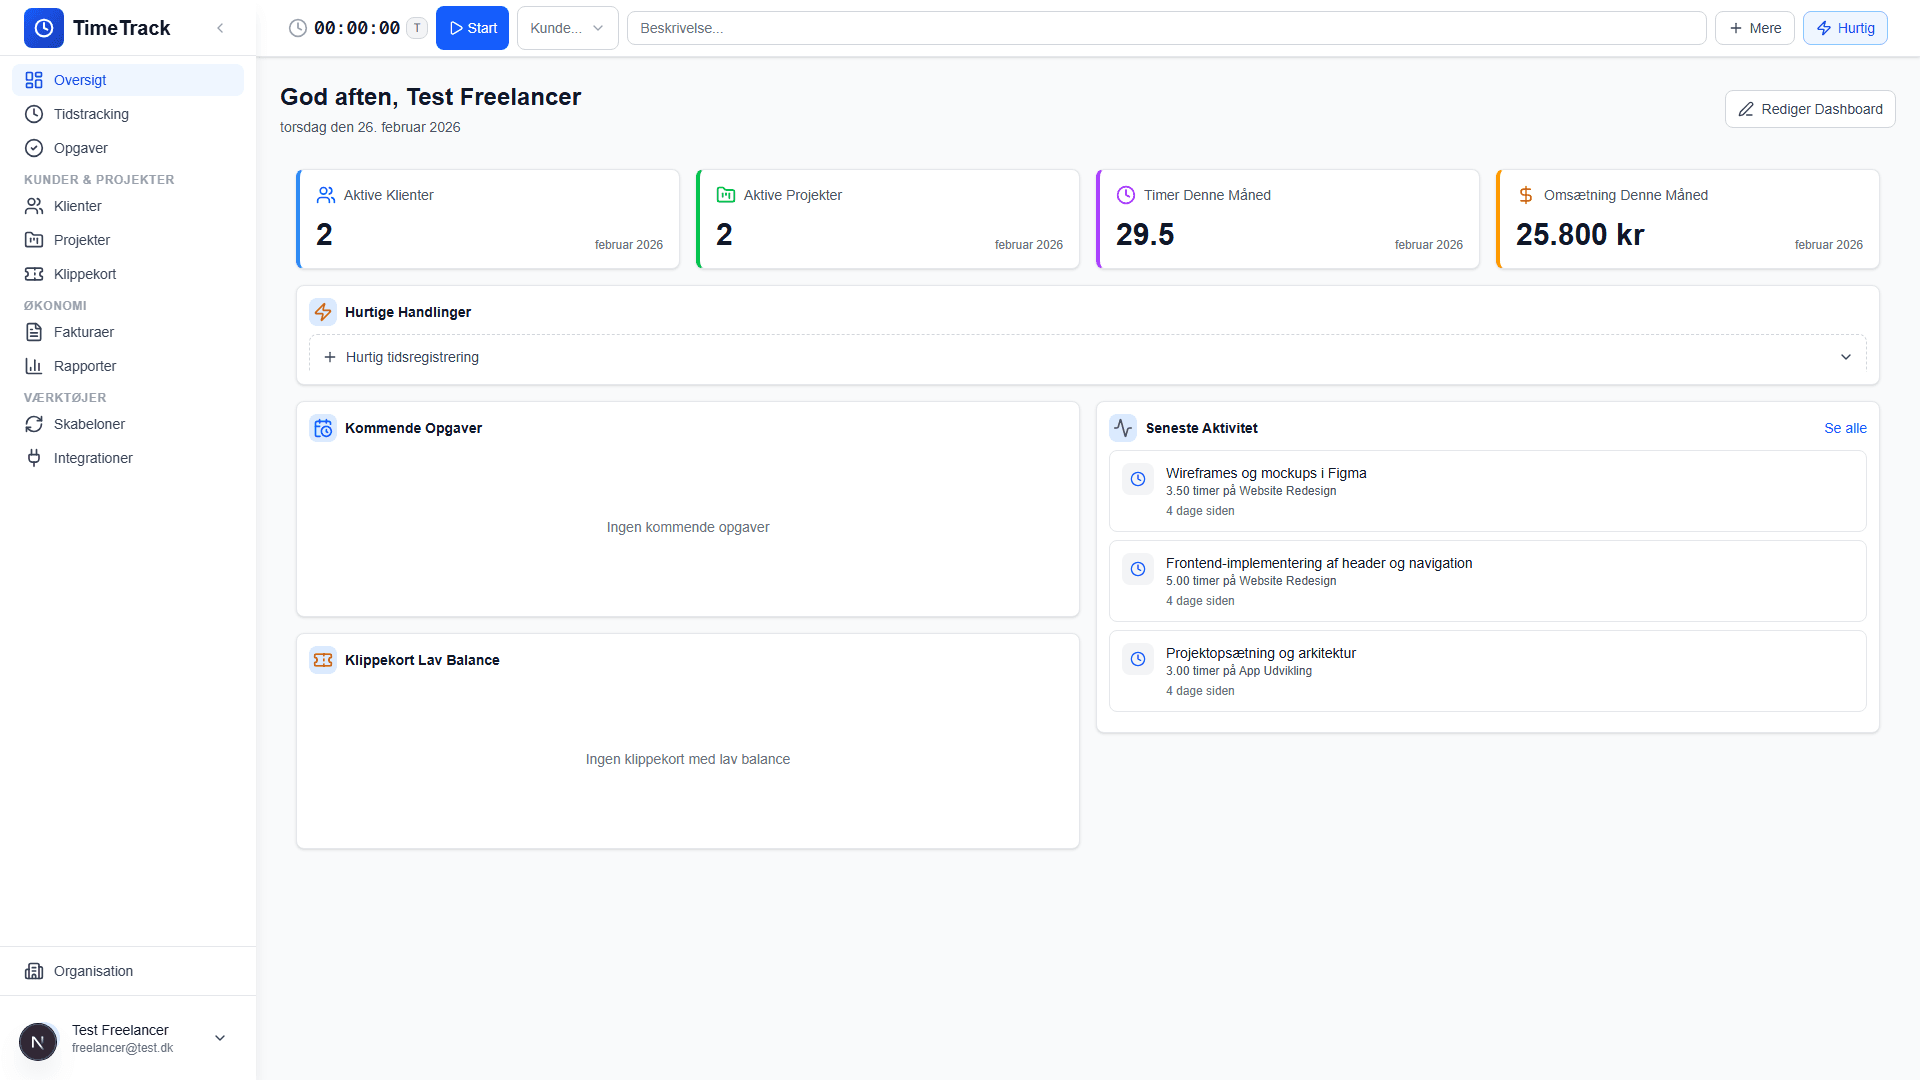Image resolution: width=1920 pixels, height=1080 pixels.
Task: Click the Fakturaer document icon
Action: click(34, 332)
